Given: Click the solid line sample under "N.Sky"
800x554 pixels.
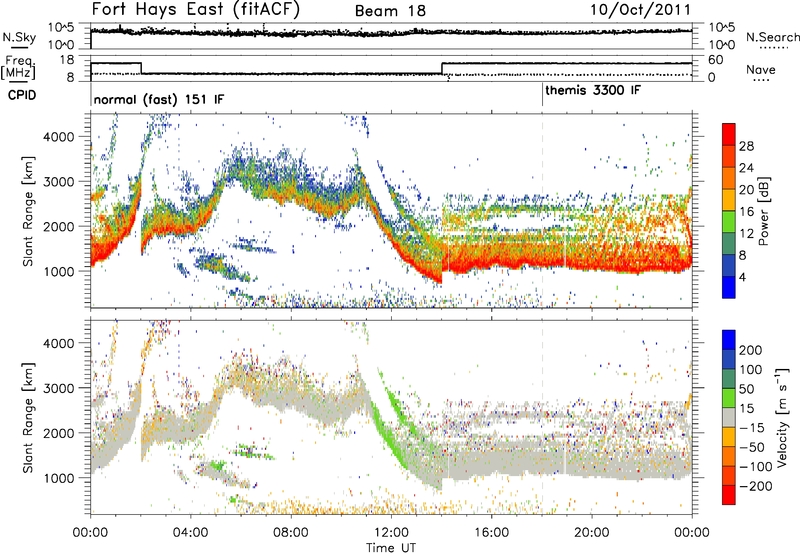Looking at the screenshot, I should pos(19,47).
